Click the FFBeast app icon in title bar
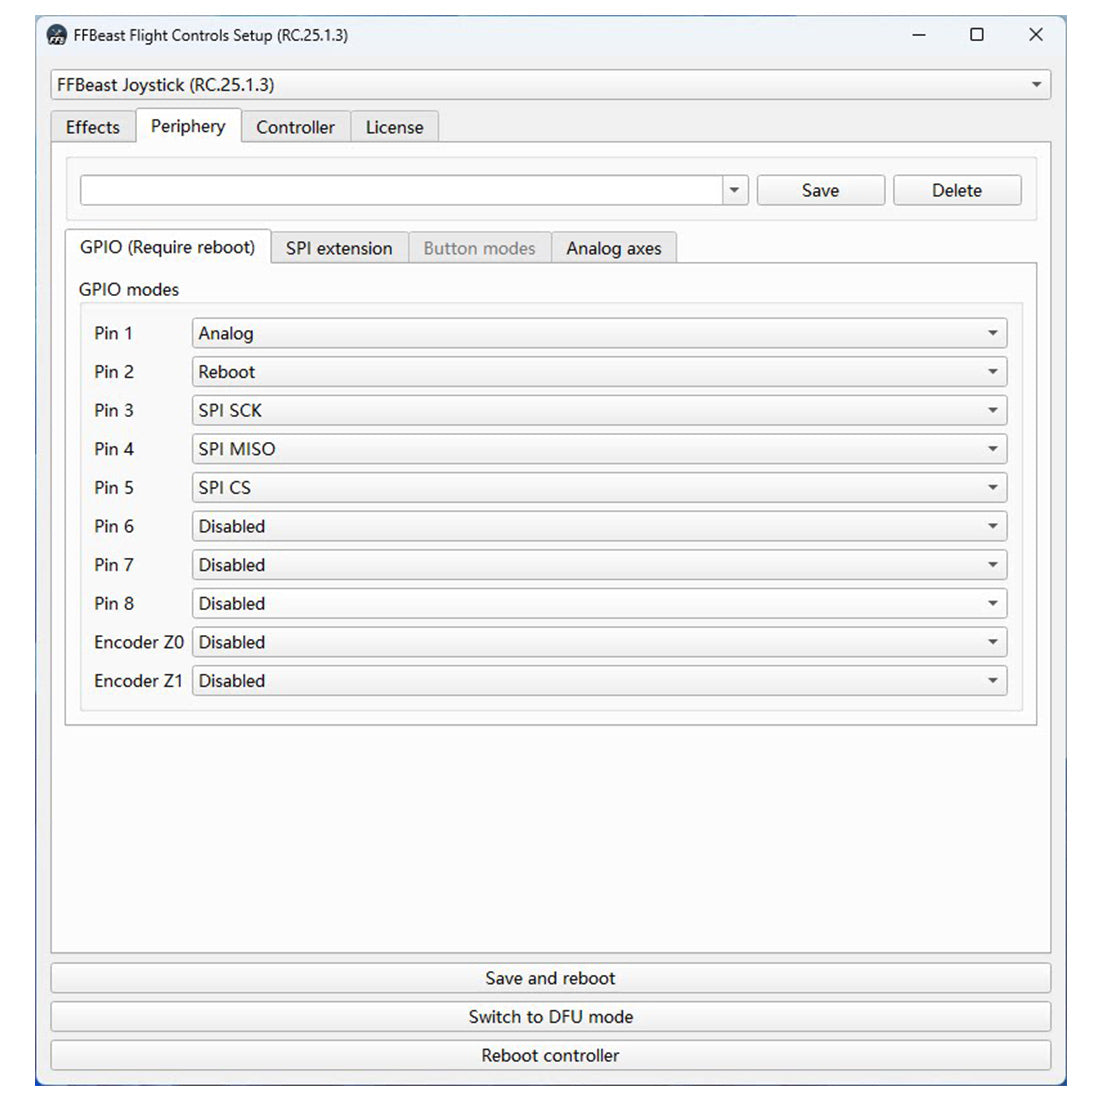Viewport: 1100px width, 1100px height. 57,35
